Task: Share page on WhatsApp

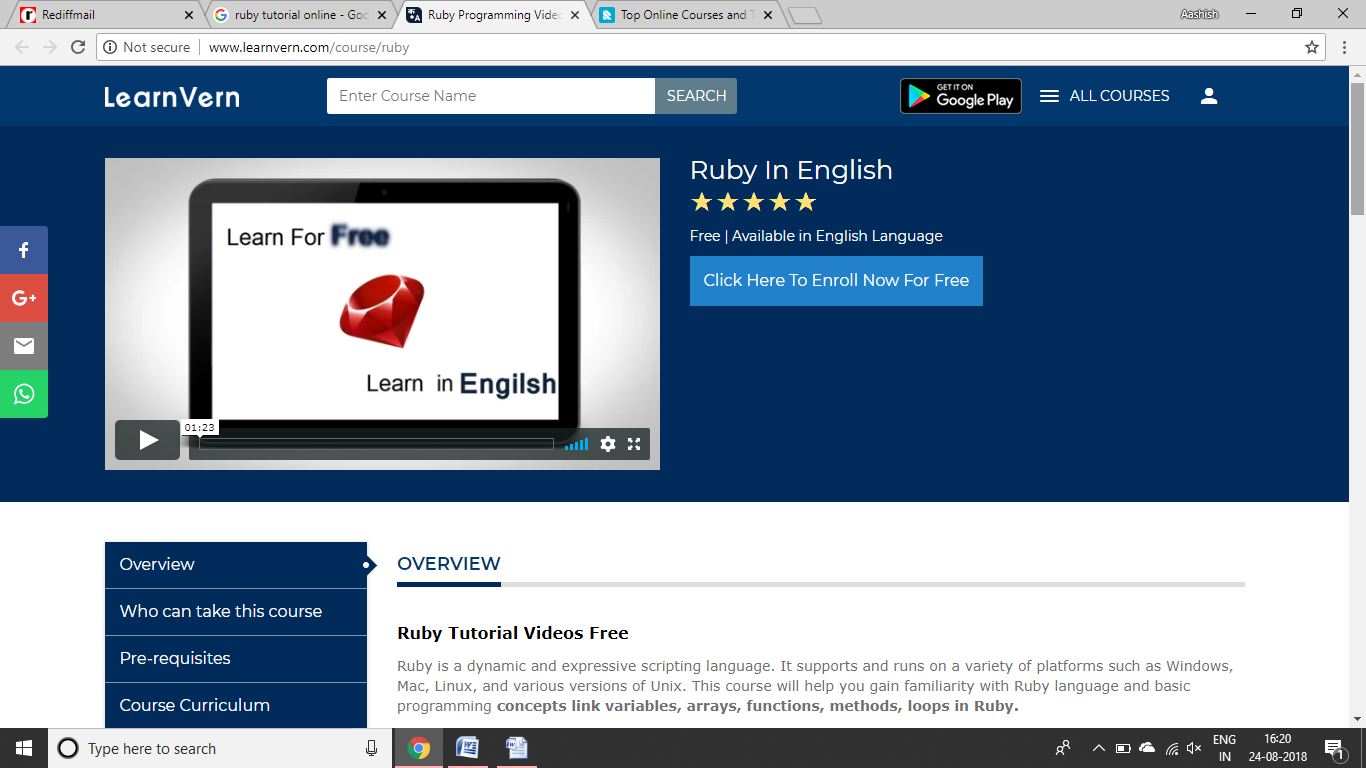Action: 24,394
